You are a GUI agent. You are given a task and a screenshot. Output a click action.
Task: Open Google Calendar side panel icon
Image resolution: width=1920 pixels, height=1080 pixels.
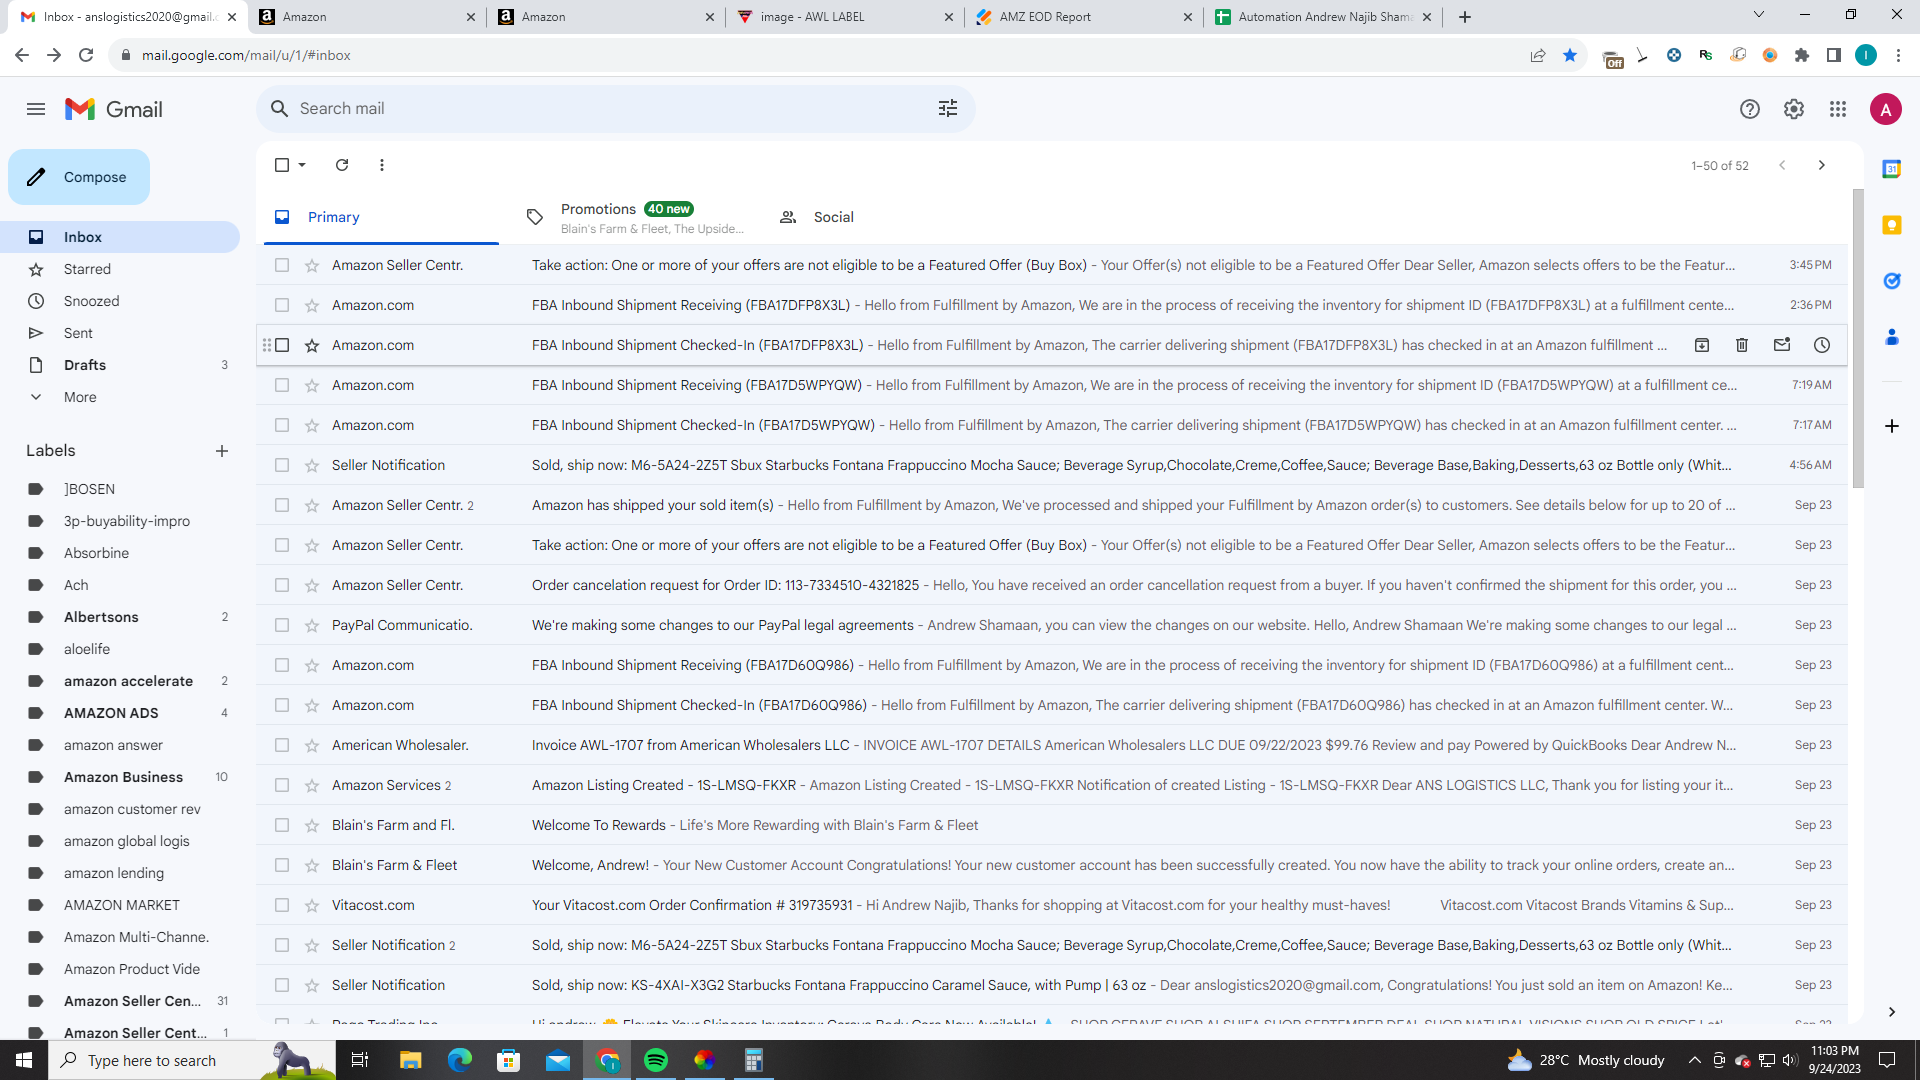click(1892, 169)
